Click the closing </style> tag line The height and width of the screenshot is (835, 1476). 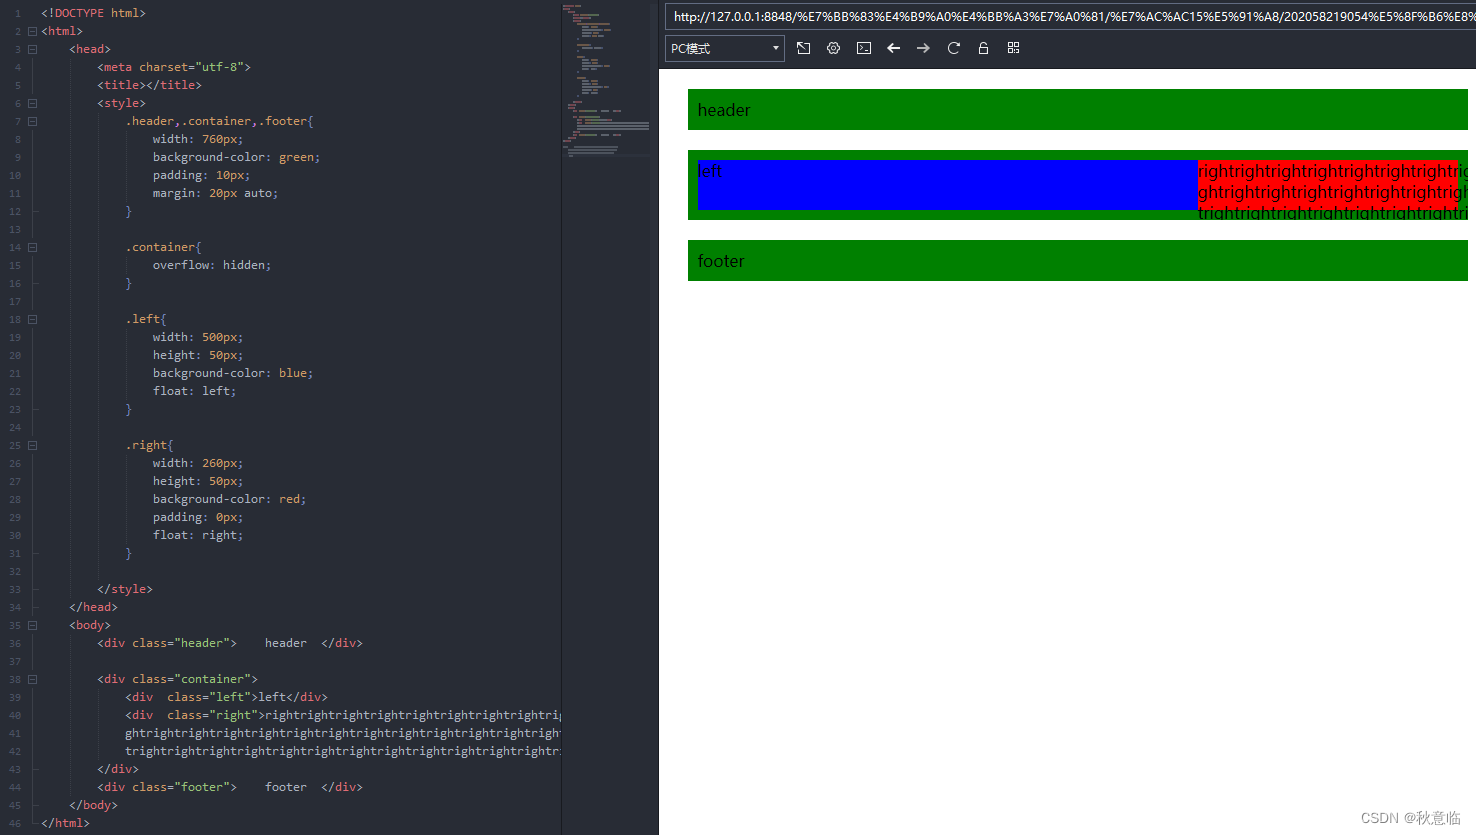(125, 589)
